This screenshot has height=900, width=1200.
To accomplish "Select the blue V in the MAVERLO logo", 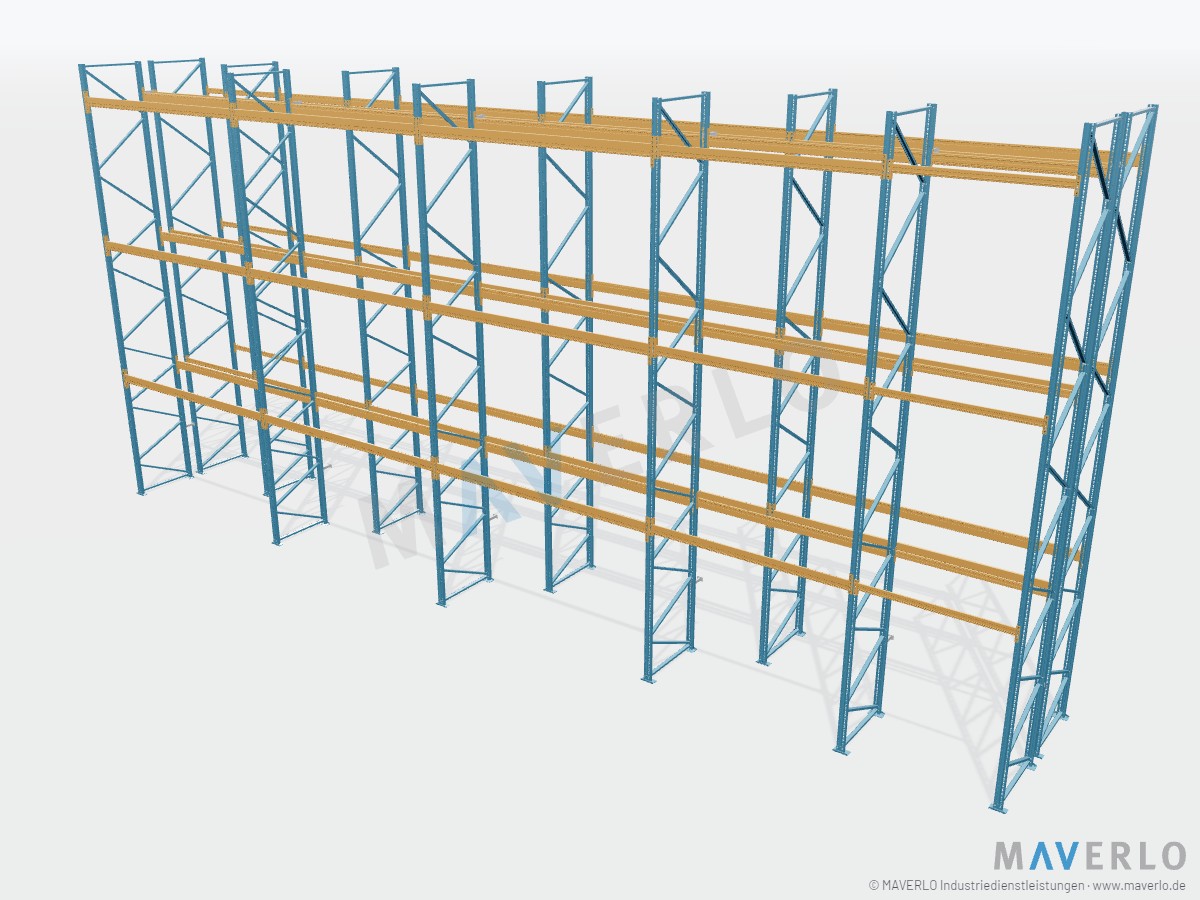I will pyautogui.click(x=1062, y=856).
